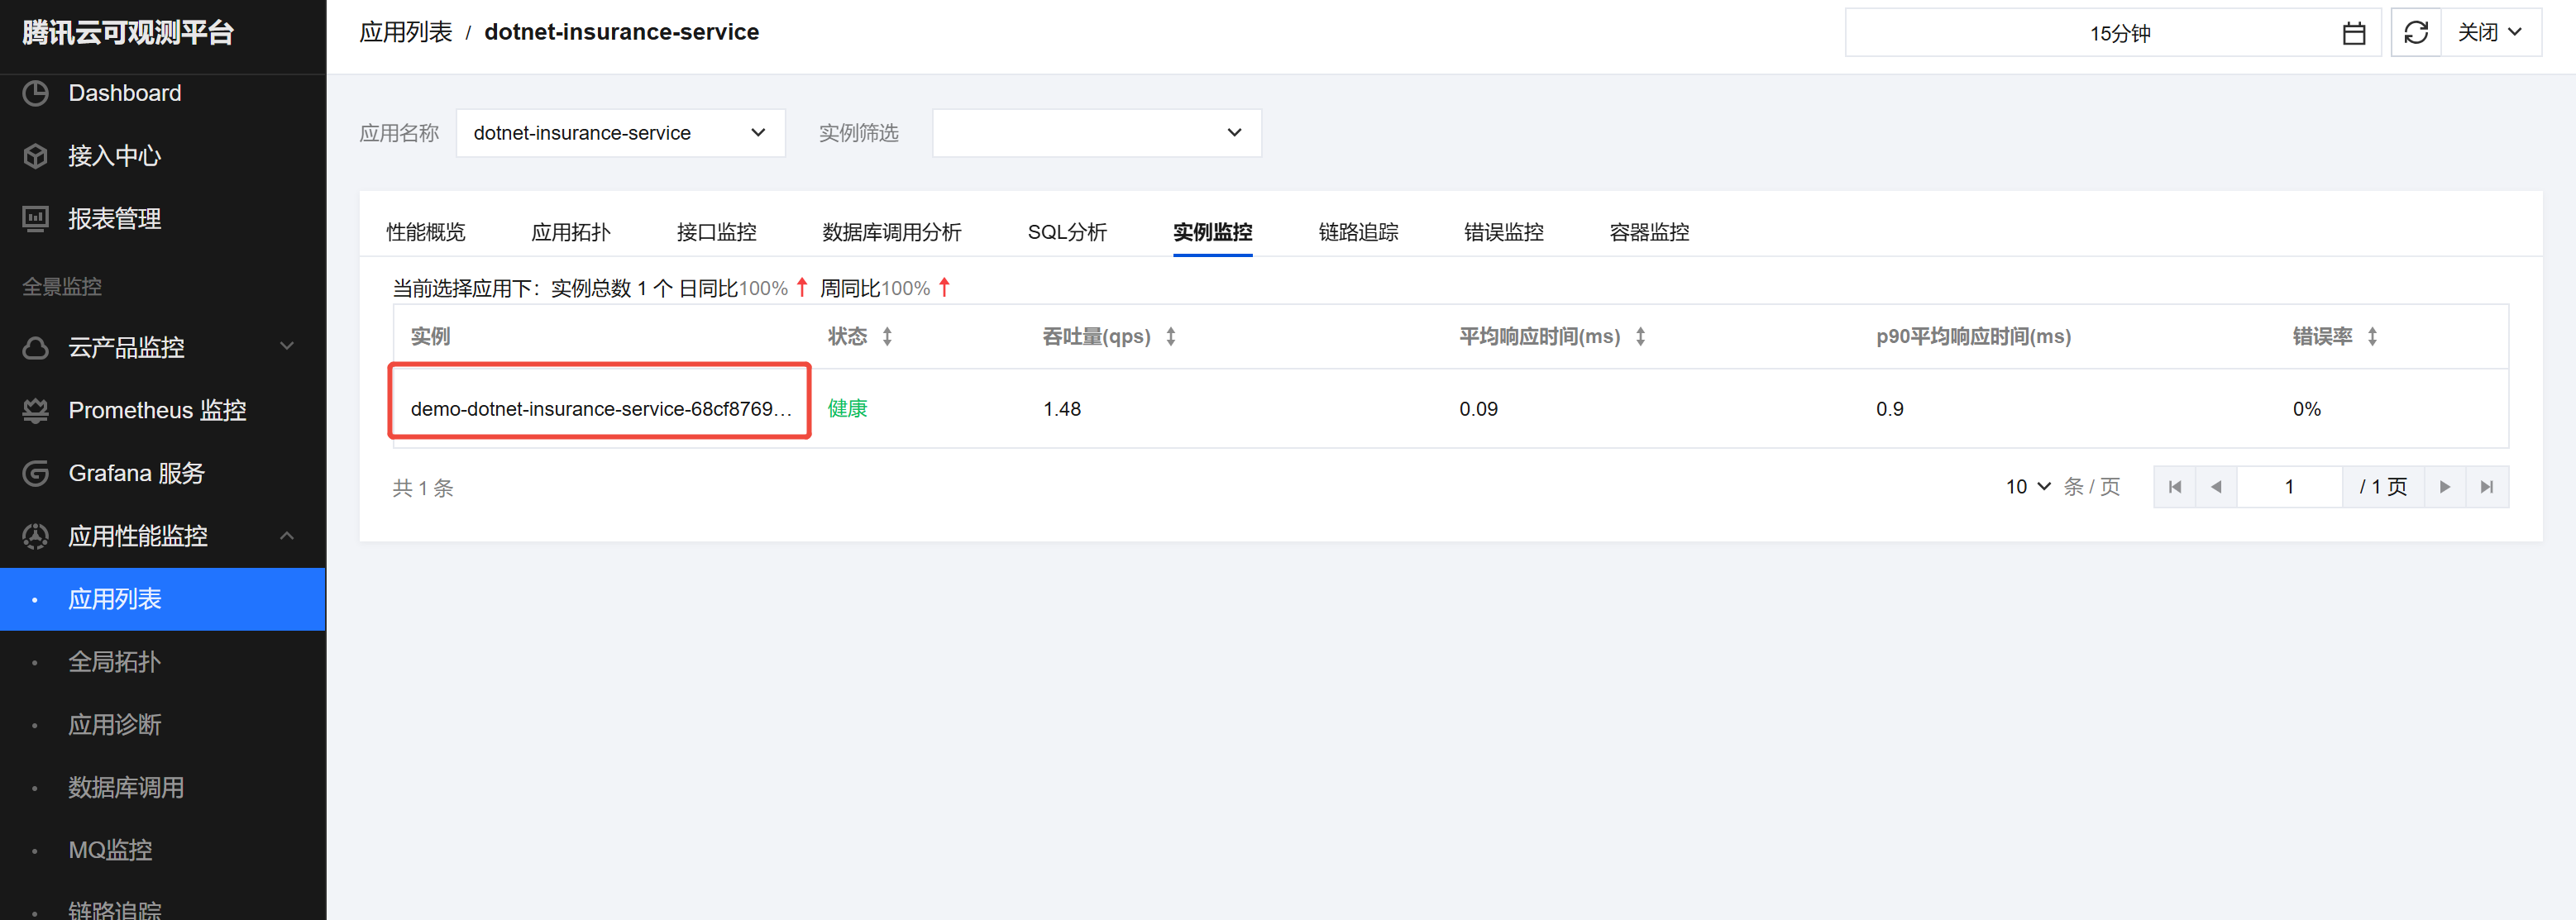The image size is (2576, 920).
Task: Sort by 状态 column arrows
Action: point(887,337)
